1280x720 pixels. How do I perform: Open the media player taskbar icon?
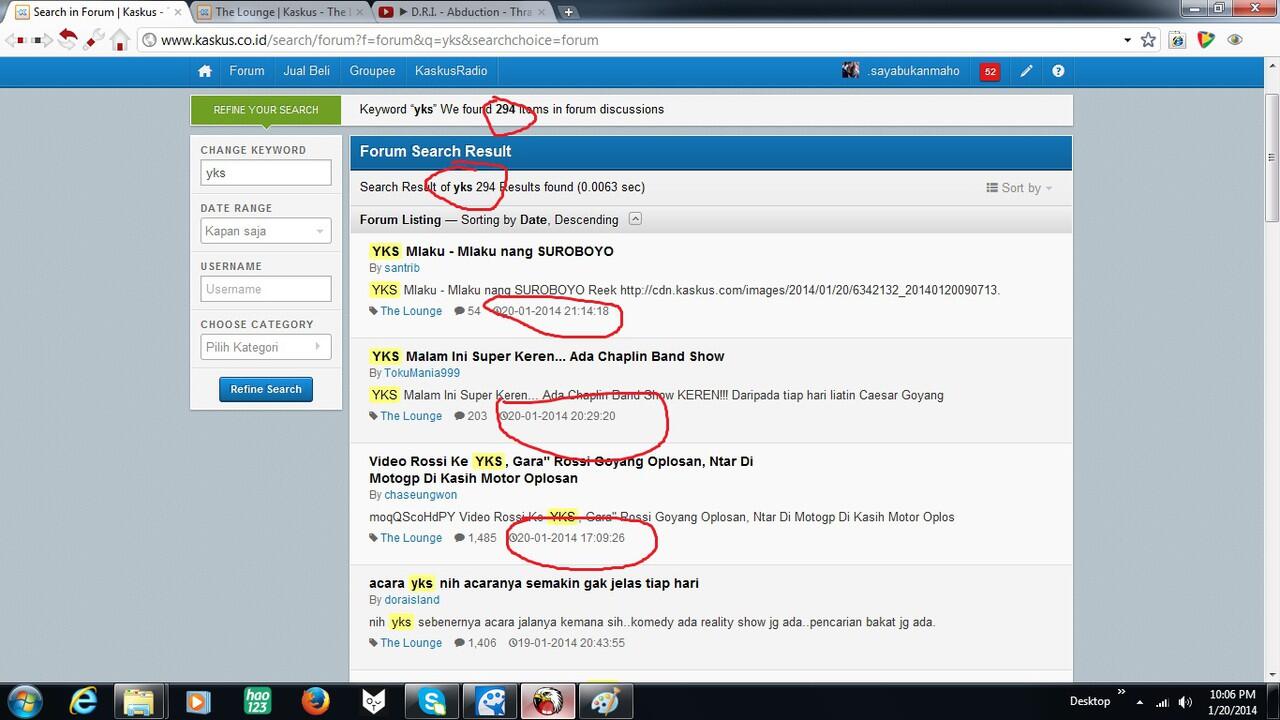pos(199,701)
